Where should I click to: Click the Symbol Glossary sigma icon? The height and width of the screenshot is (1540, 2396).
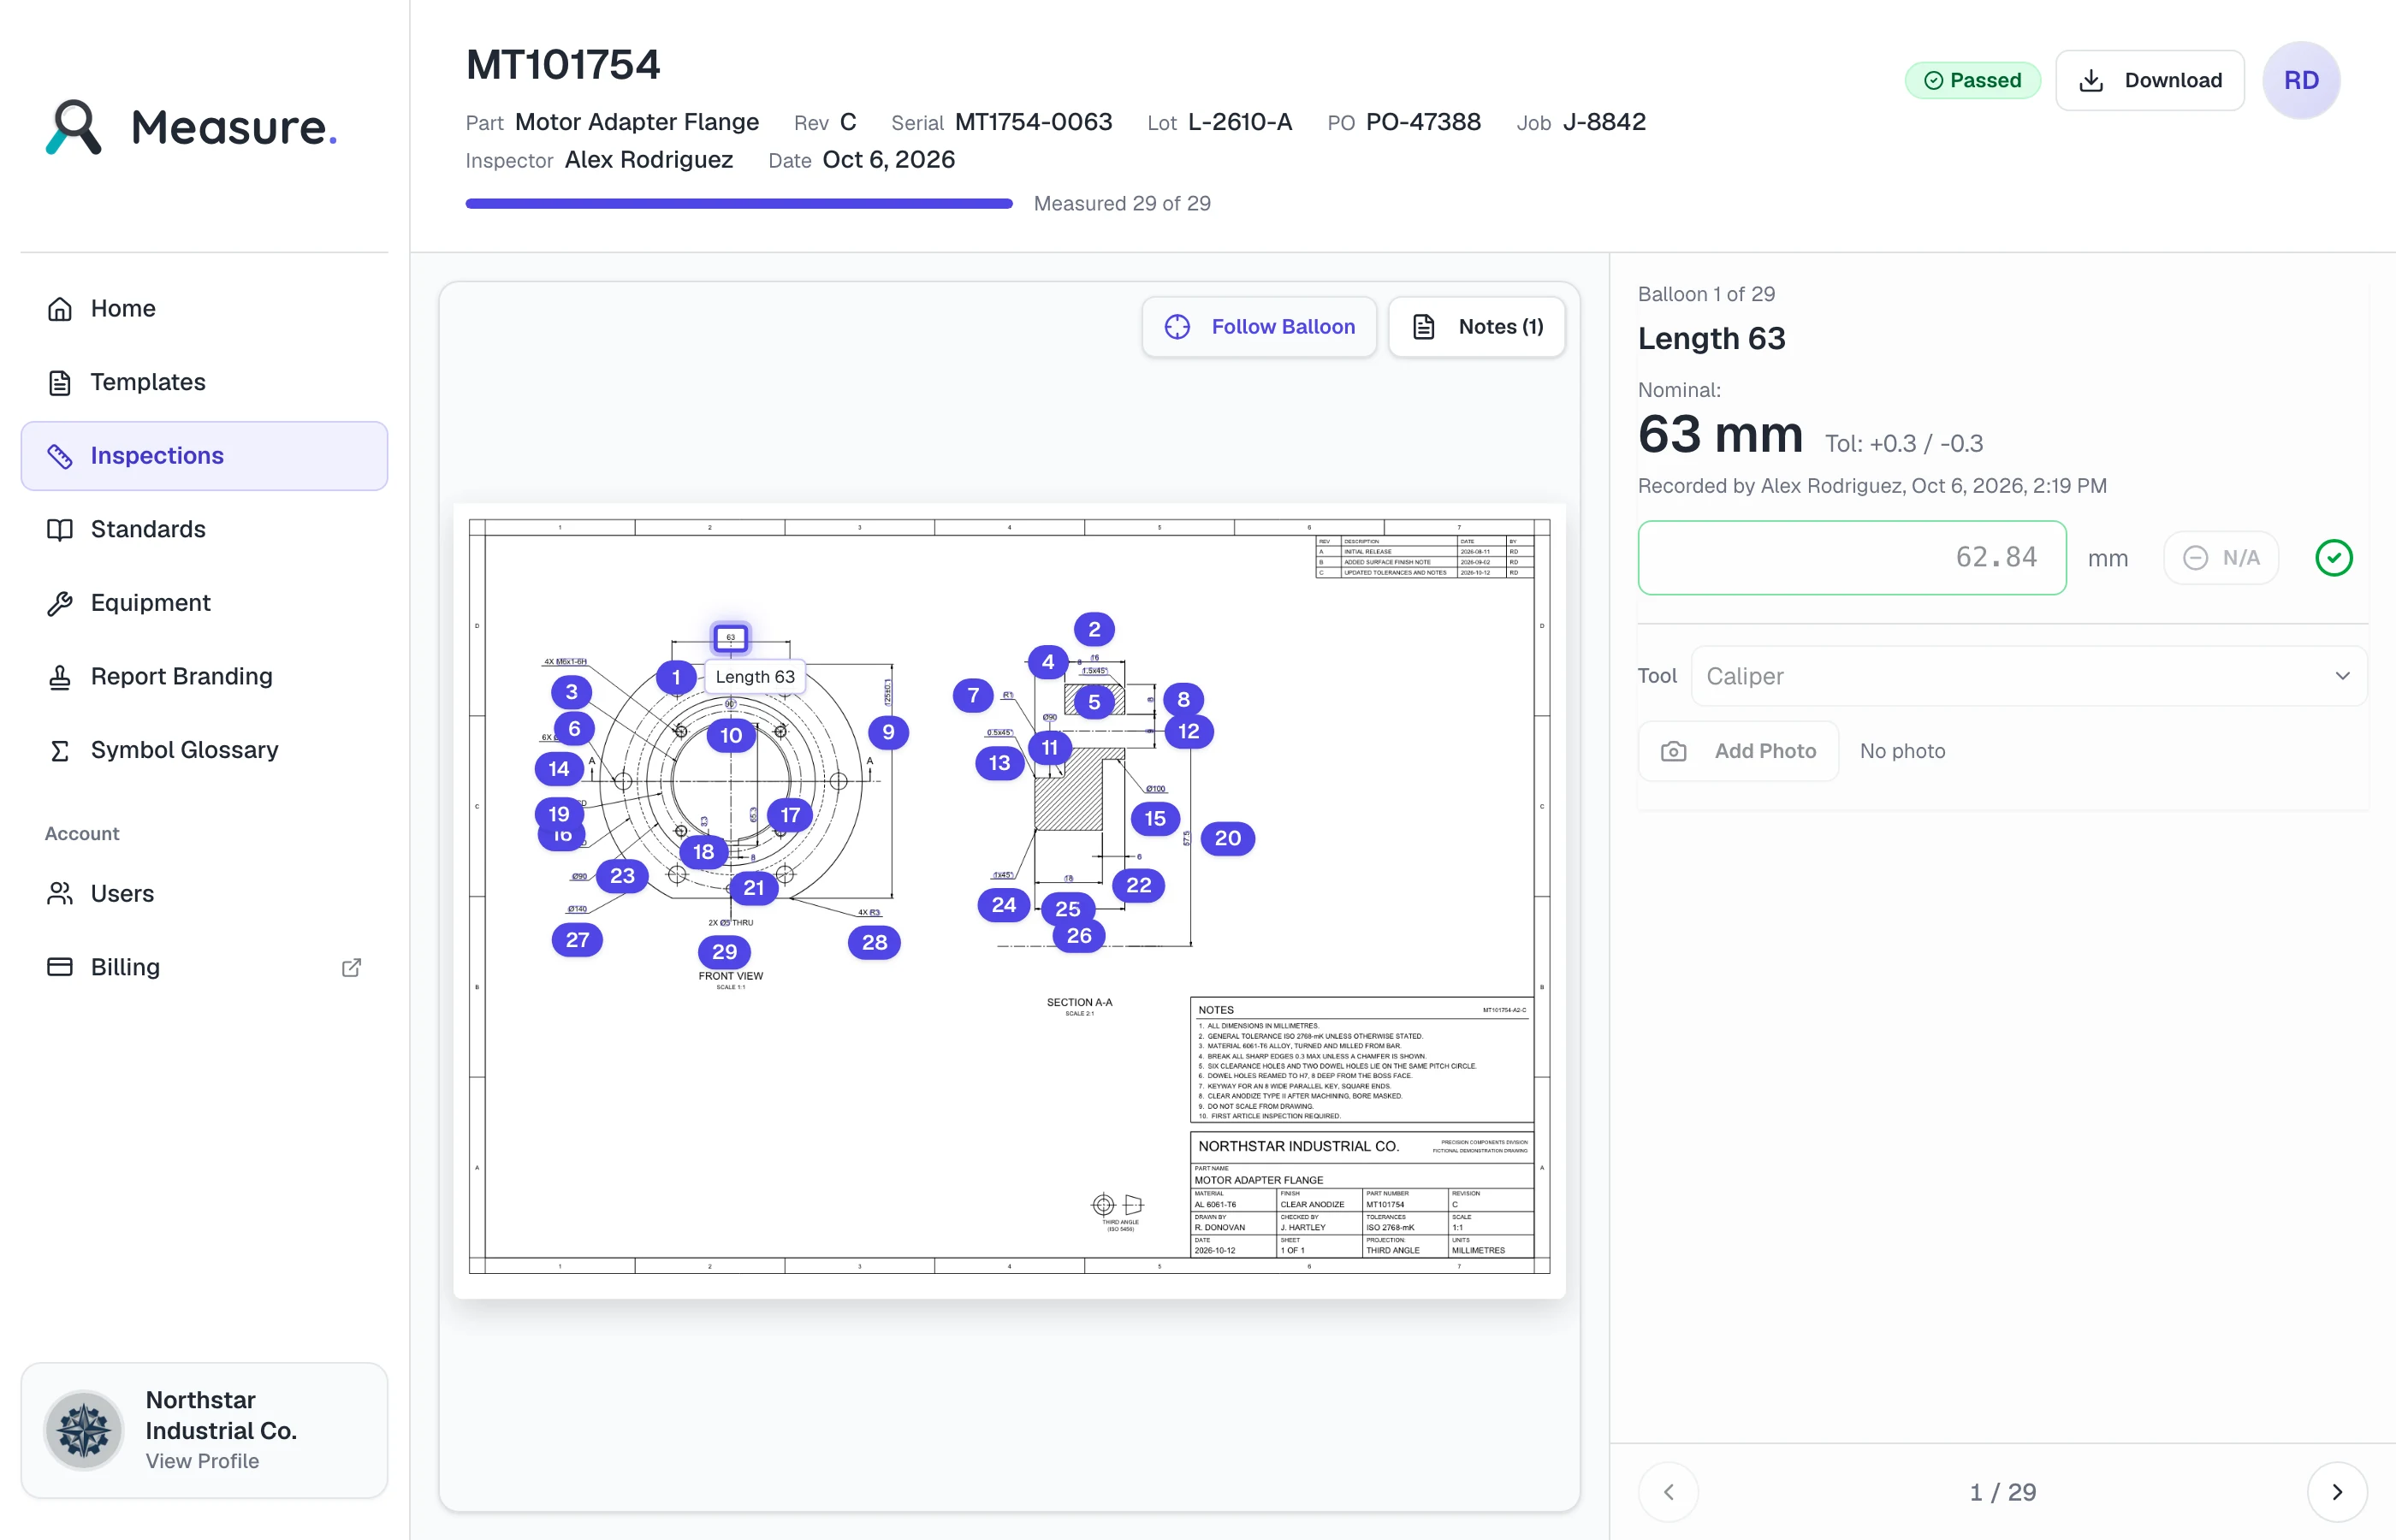60,750
